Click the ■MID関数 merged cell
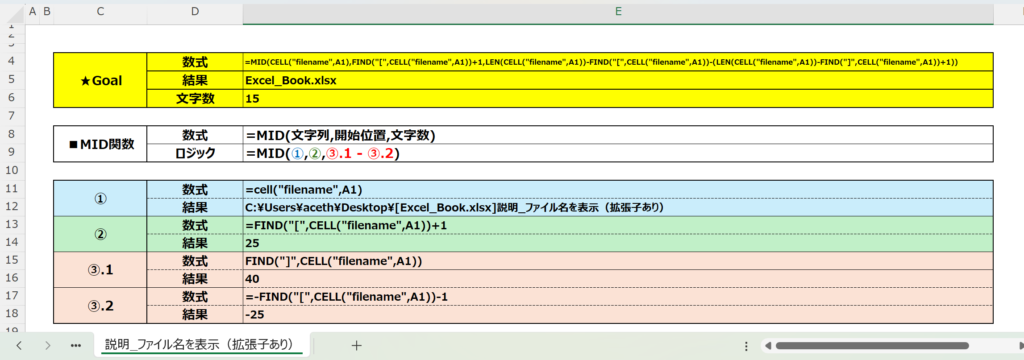The height and width of the screenshot is (360, 1024). tap(100, 144)
